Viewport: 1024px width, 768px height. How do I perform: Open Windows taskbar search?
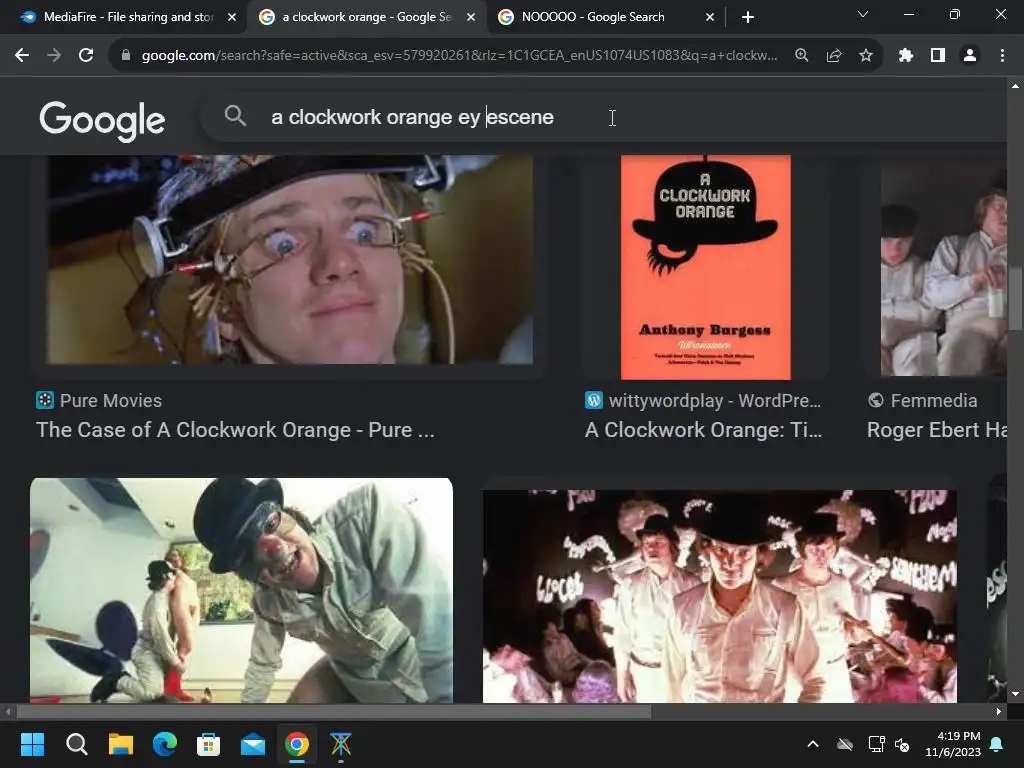(76, 744)
